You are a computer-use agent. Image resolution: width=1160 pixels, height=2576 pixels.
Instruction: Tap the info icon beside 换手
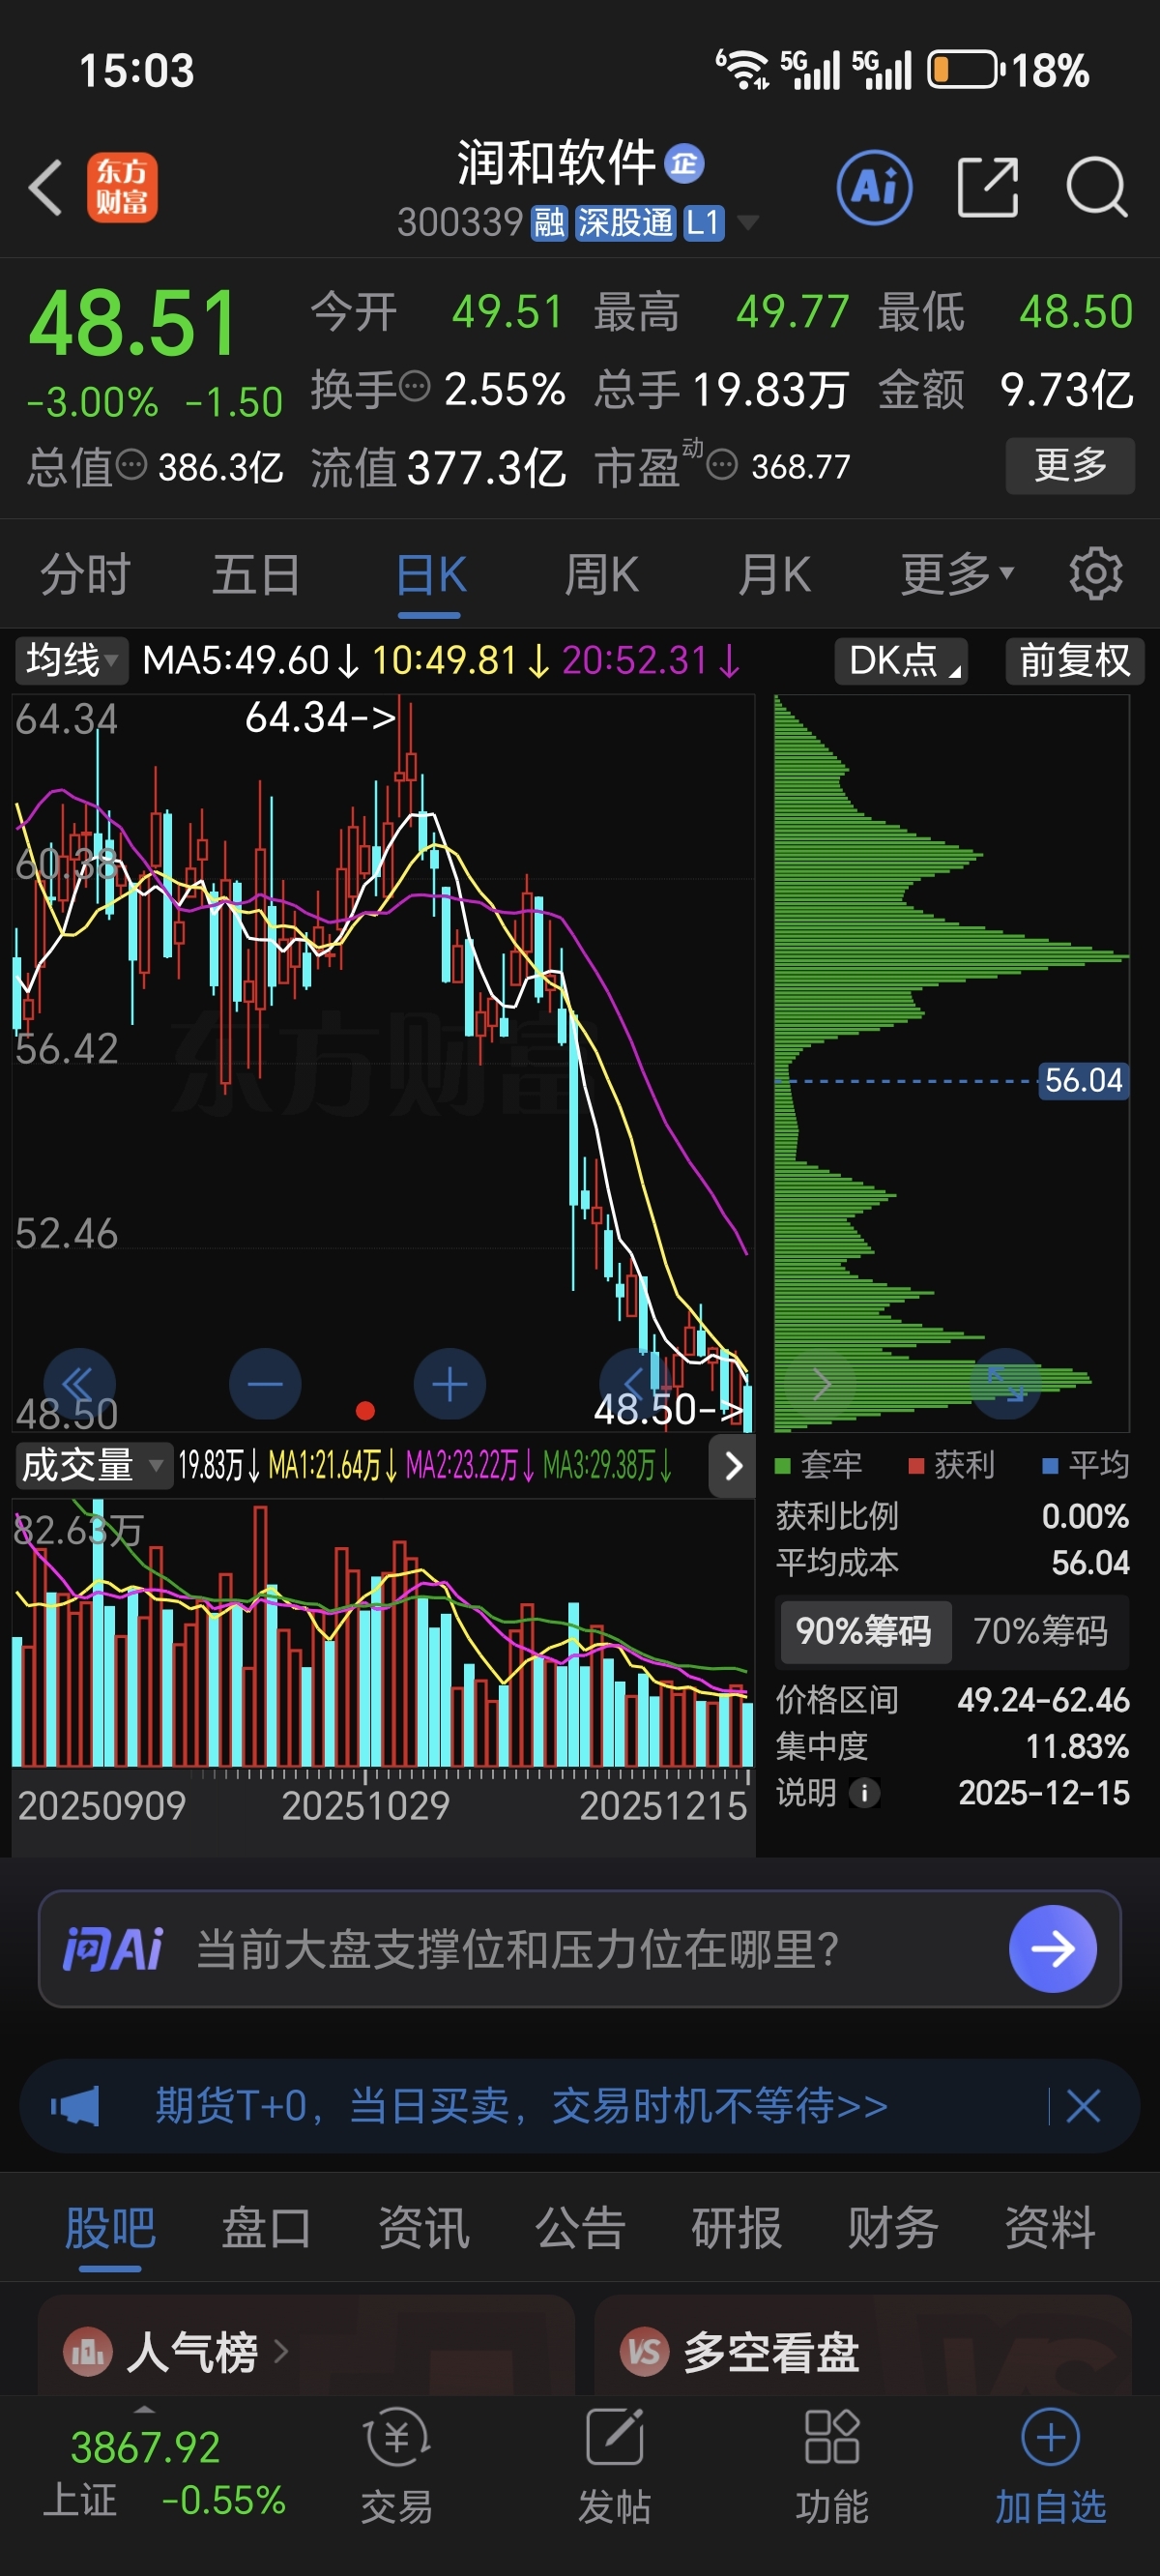[414, 386]
